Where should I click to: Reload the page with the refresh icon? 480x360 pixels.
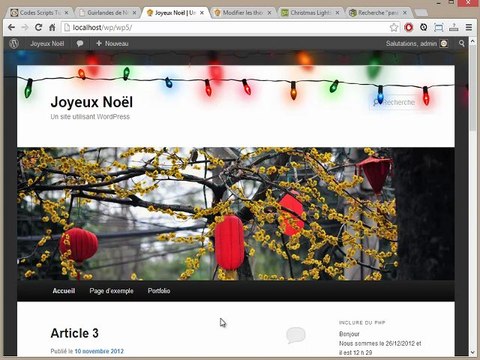pyautogui.click(x=39, y=27)
